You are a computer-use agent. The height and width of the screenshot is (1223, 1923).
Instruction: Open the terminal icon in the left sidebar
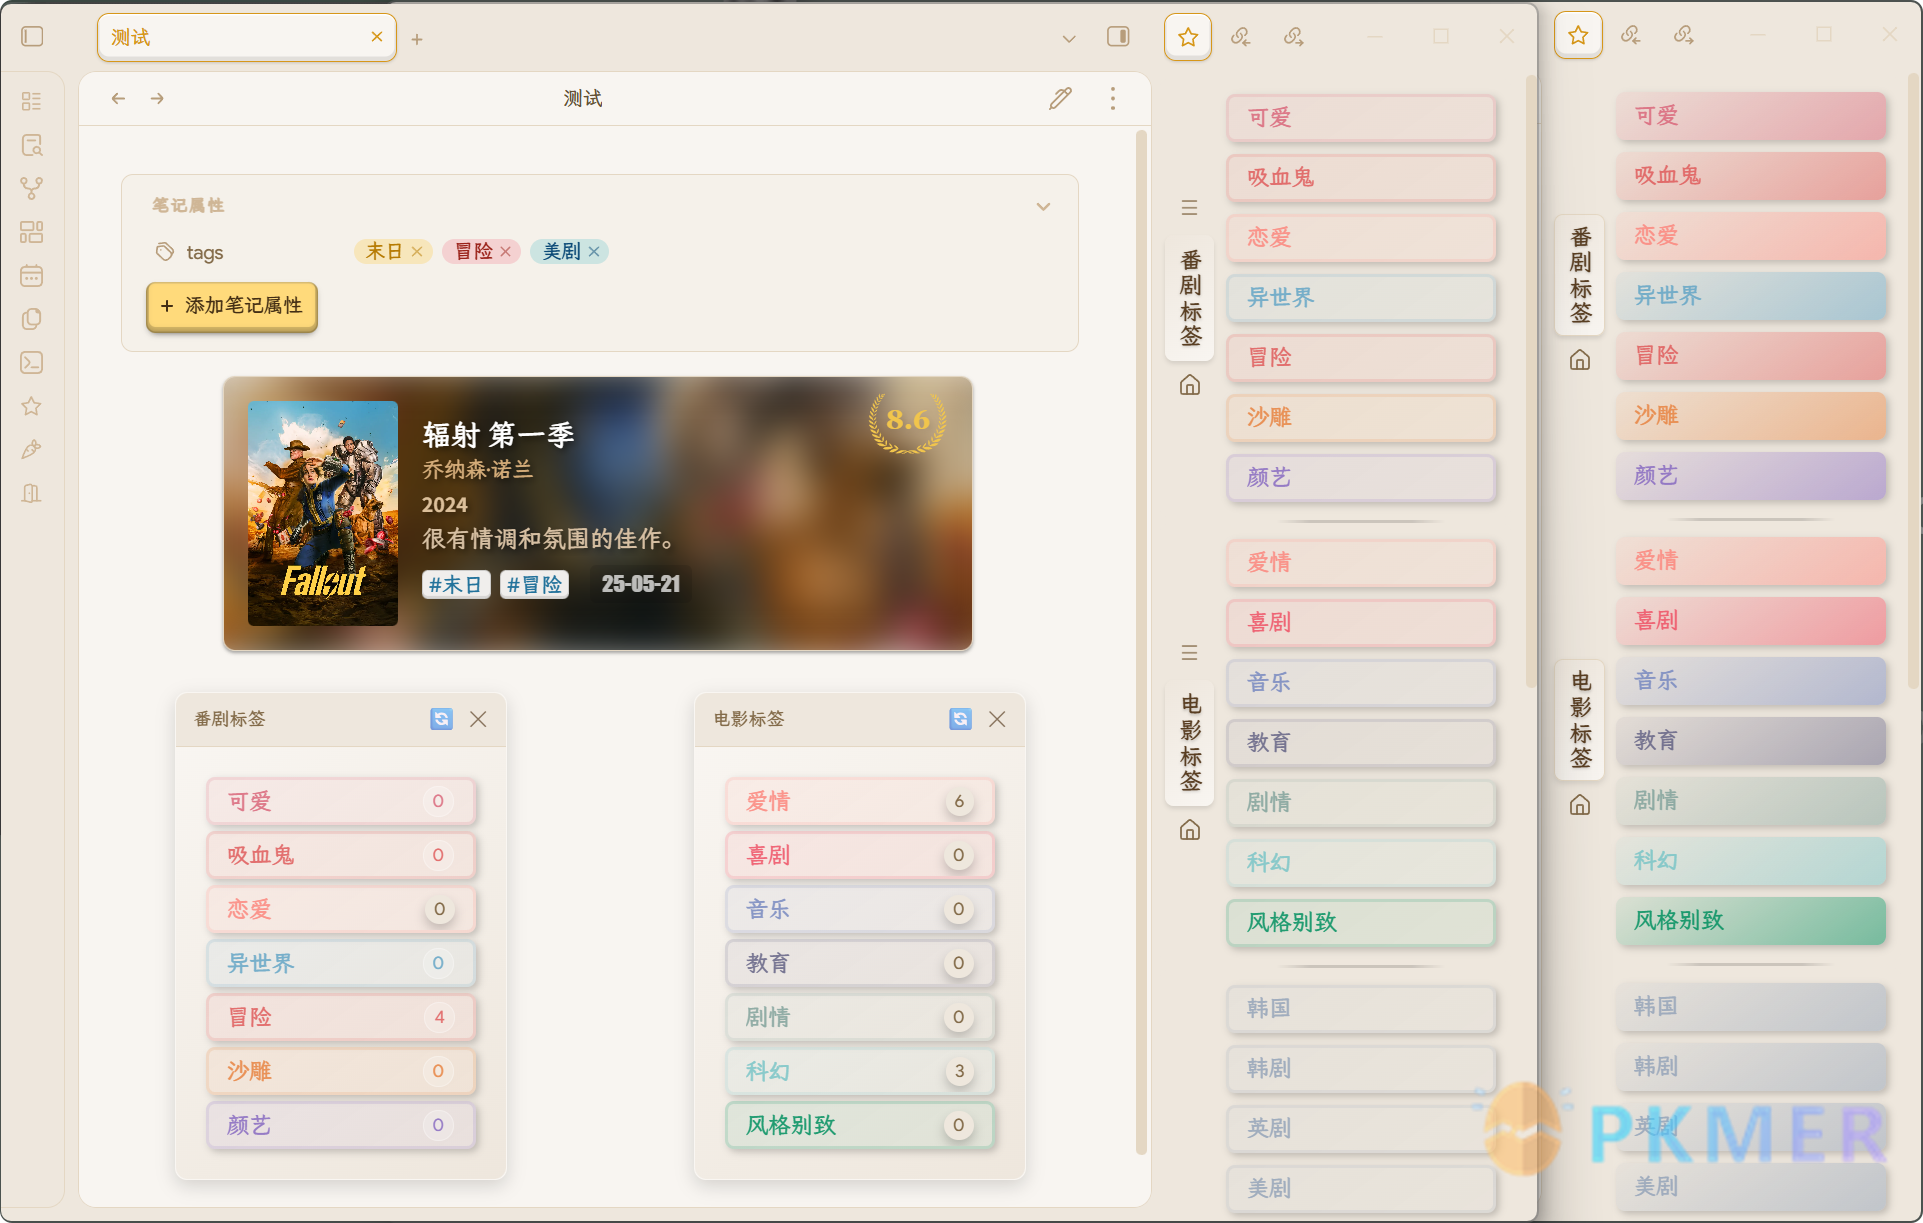[32, 362]
